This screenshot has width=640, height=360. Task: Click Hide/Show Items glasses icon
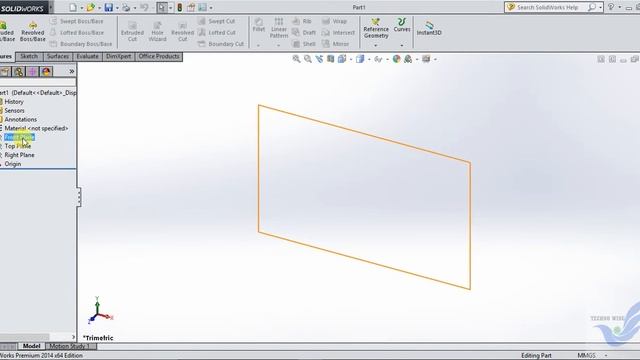[x=378, y=59]
